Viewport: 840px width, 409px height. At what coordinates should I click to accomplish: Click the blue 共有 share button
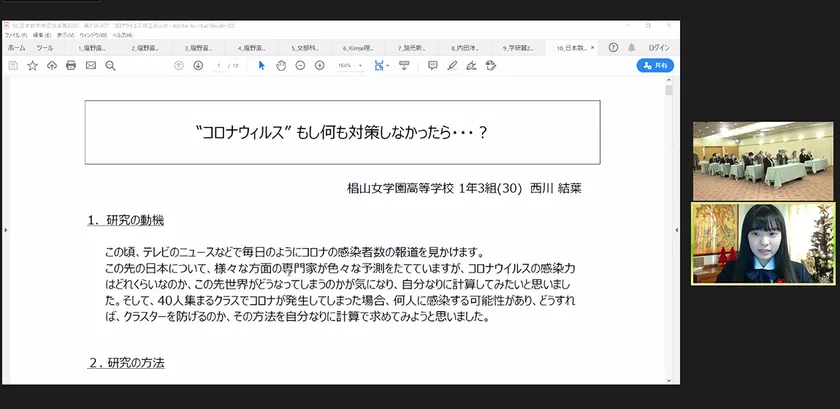pos(655,65)
